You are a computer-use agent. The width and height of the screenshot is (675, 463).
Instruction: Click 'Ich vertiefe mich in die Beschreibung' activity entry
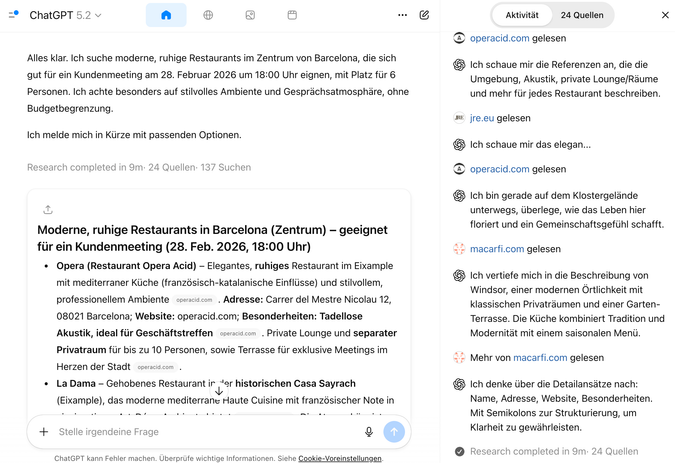coord(567,304)
